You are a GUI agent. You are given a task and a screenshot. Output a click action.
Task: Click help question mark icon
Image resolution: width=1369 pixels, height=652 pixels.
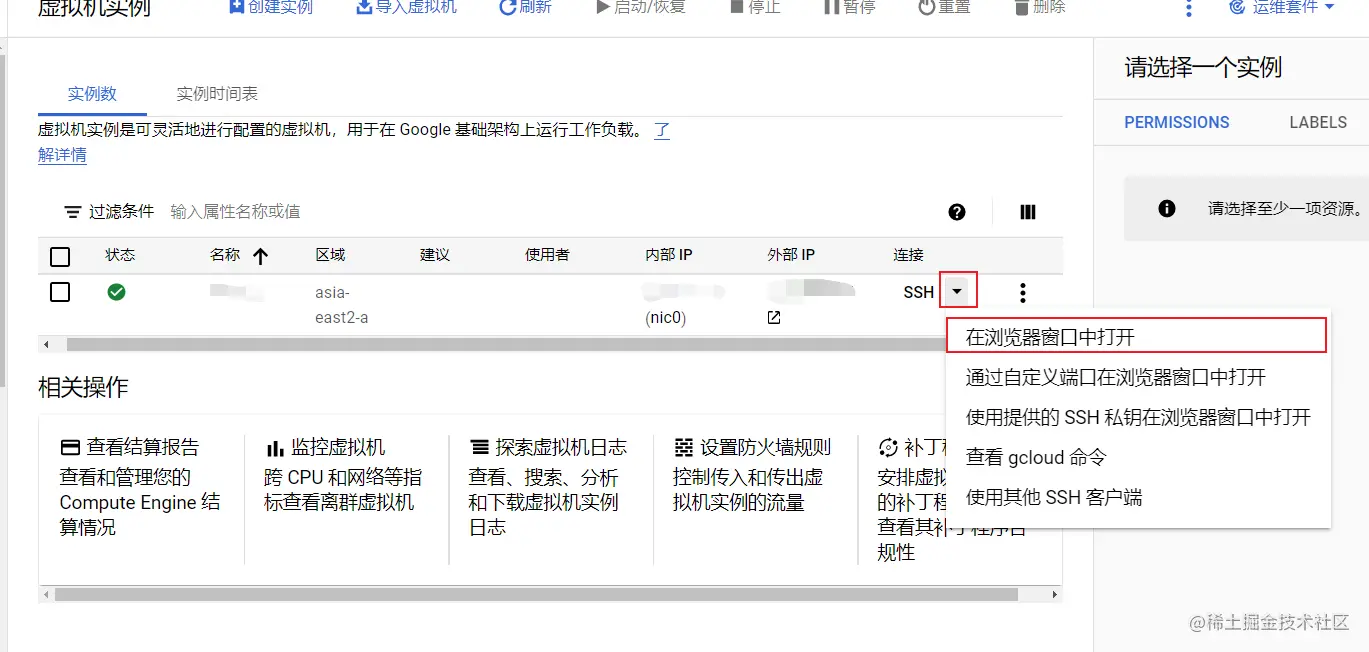(957, 212)
